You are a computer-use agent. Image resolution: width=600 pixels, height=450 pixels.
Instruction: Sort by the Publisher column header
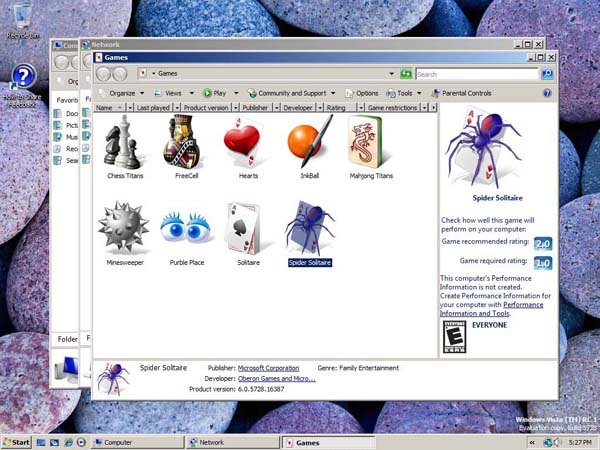tap(255, 107)
